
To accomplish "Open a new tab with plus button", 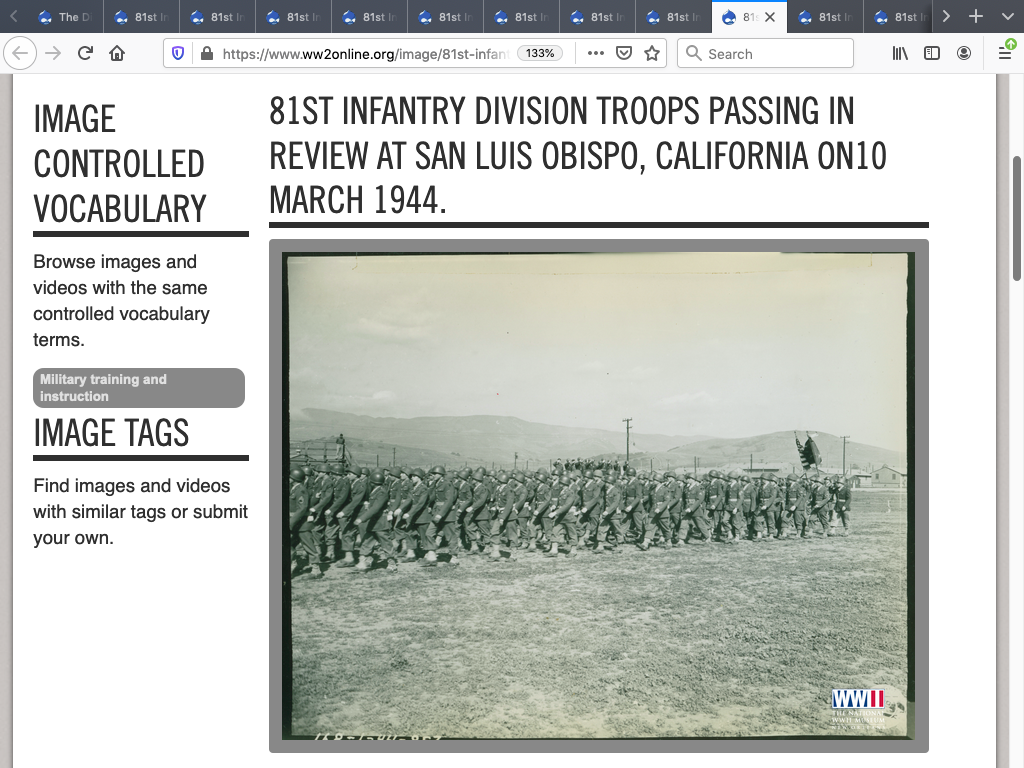I will click(x=976, y=16).
